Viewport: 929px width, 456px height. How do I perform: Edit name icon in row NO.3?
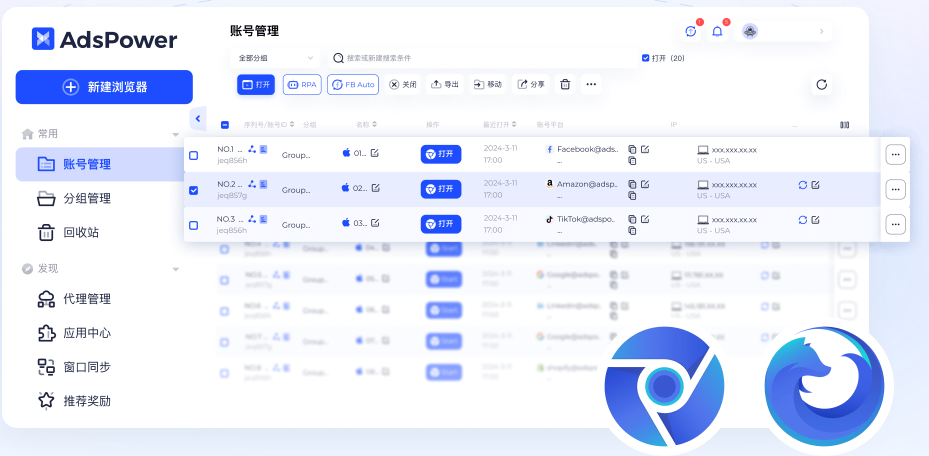tap(375, 223)
